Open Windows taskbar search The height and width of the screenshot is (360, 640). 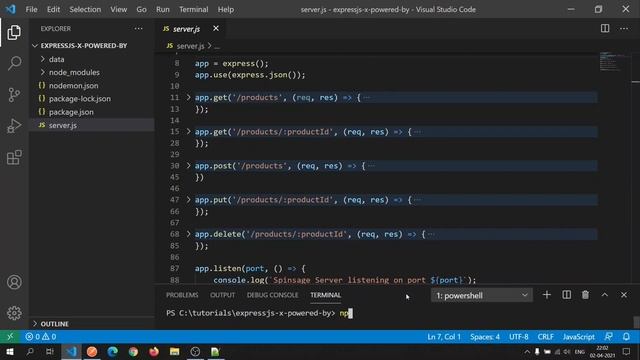tap(30, 351)
